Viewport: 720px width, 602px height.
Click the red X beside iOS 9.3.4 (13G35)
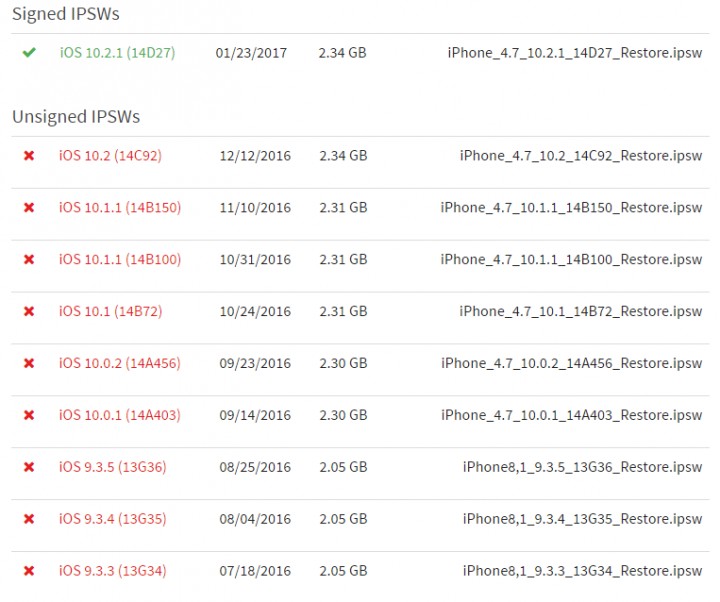pos(29,519)
